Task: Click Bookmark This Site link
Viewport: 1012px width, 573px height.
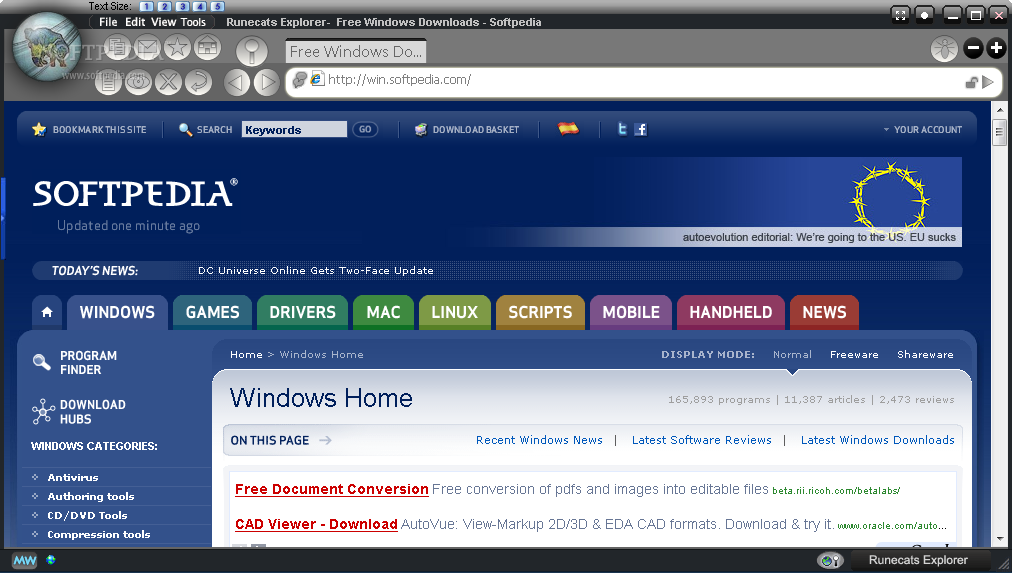Action: click(x=90, y=130)
